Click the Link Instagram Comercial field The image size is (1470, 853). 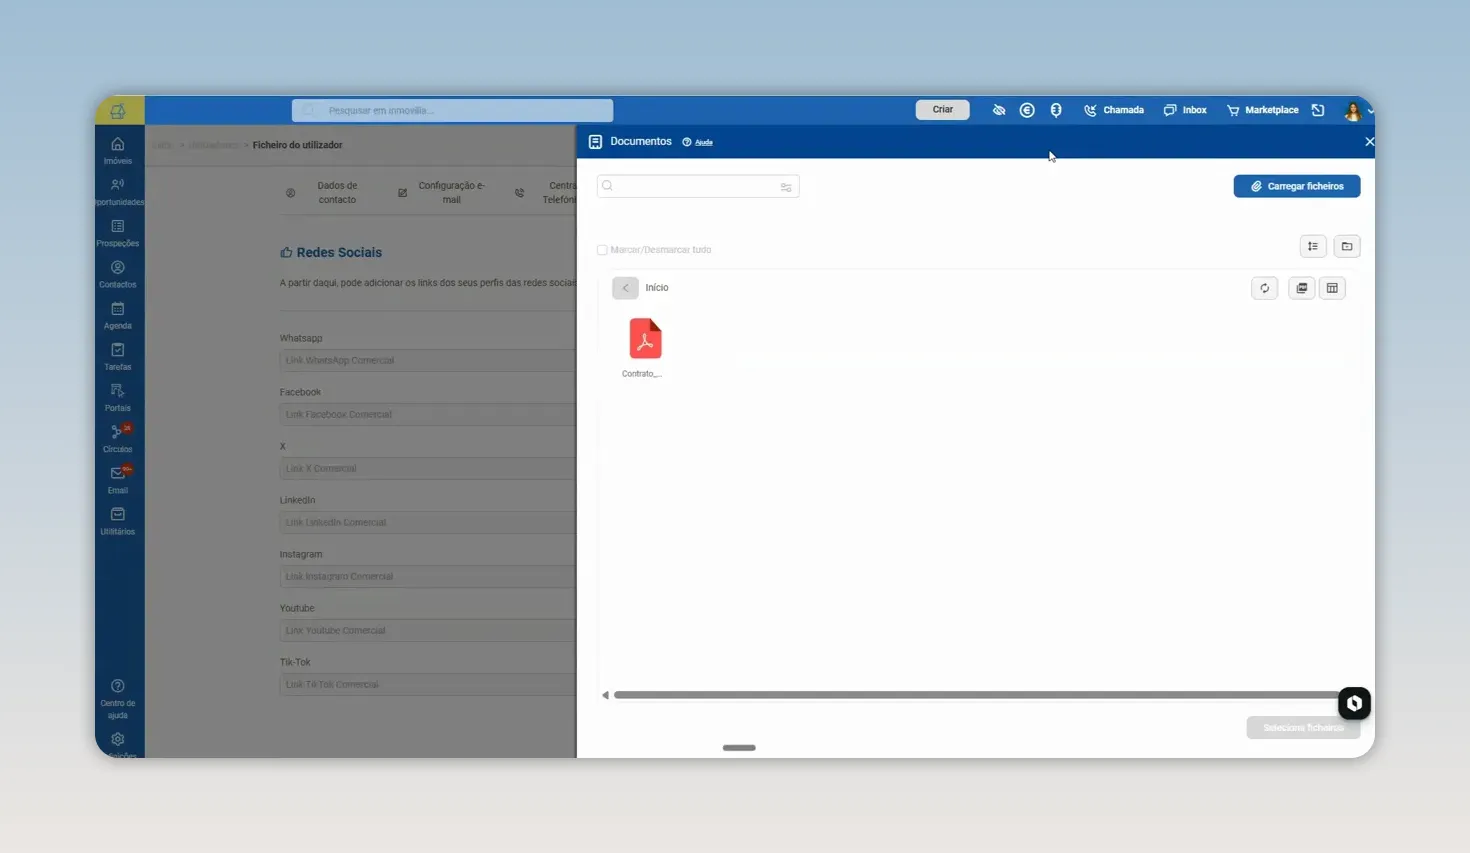[x=428, y=577]
